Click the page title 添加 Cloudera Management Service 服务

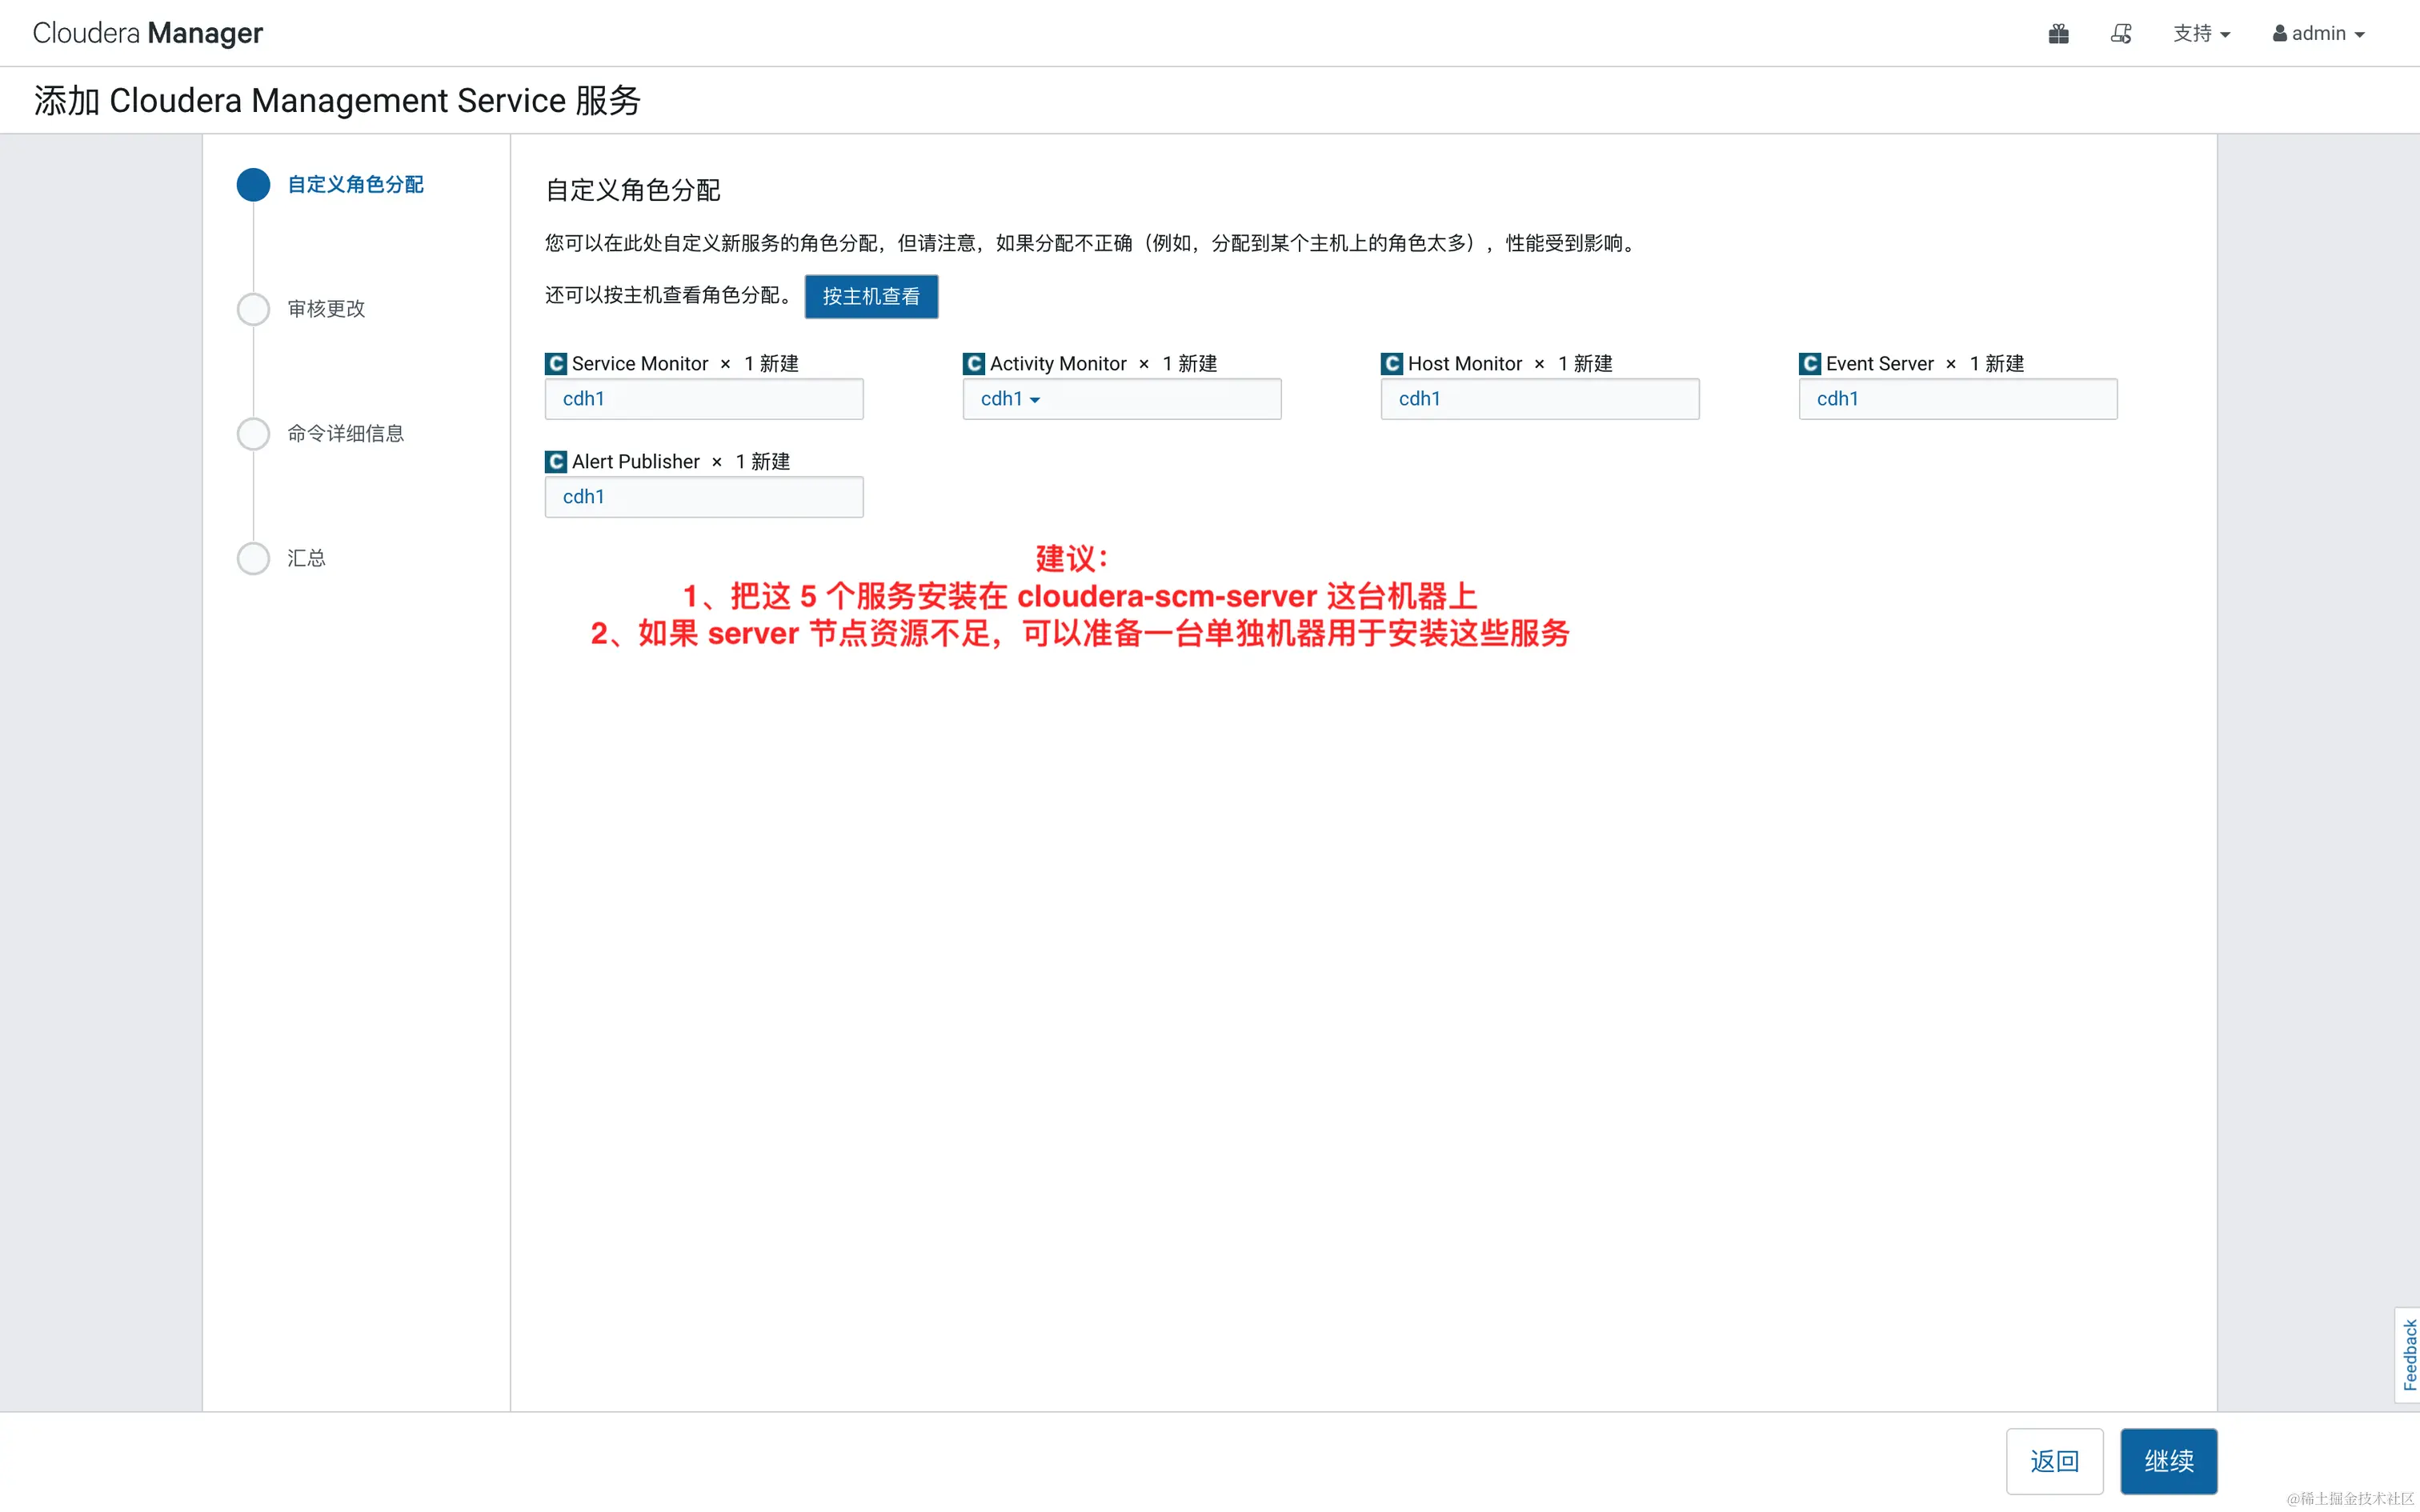pos(337,100)
